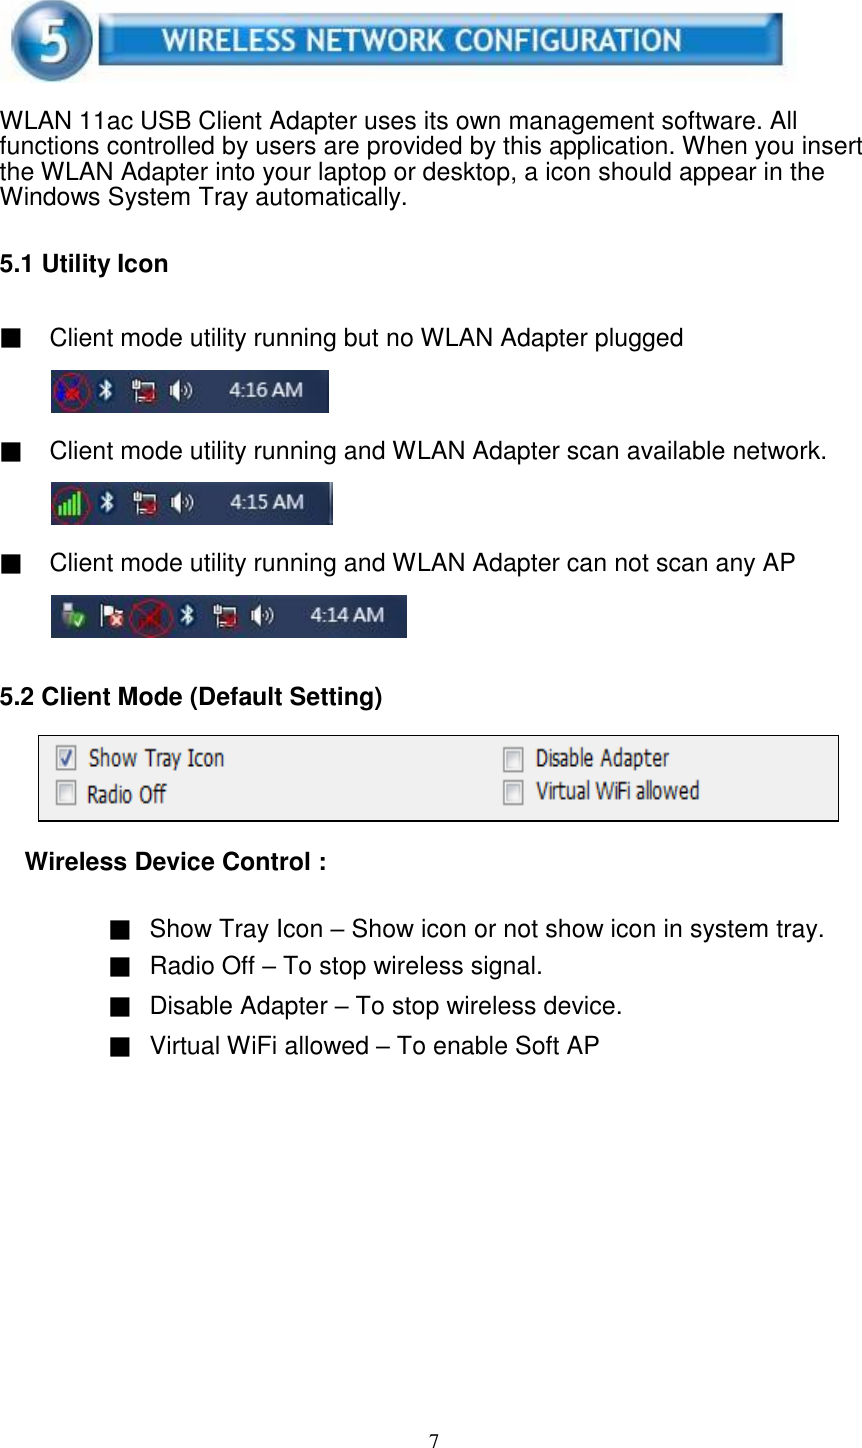Enable the Radio Off checkbox

66,793
